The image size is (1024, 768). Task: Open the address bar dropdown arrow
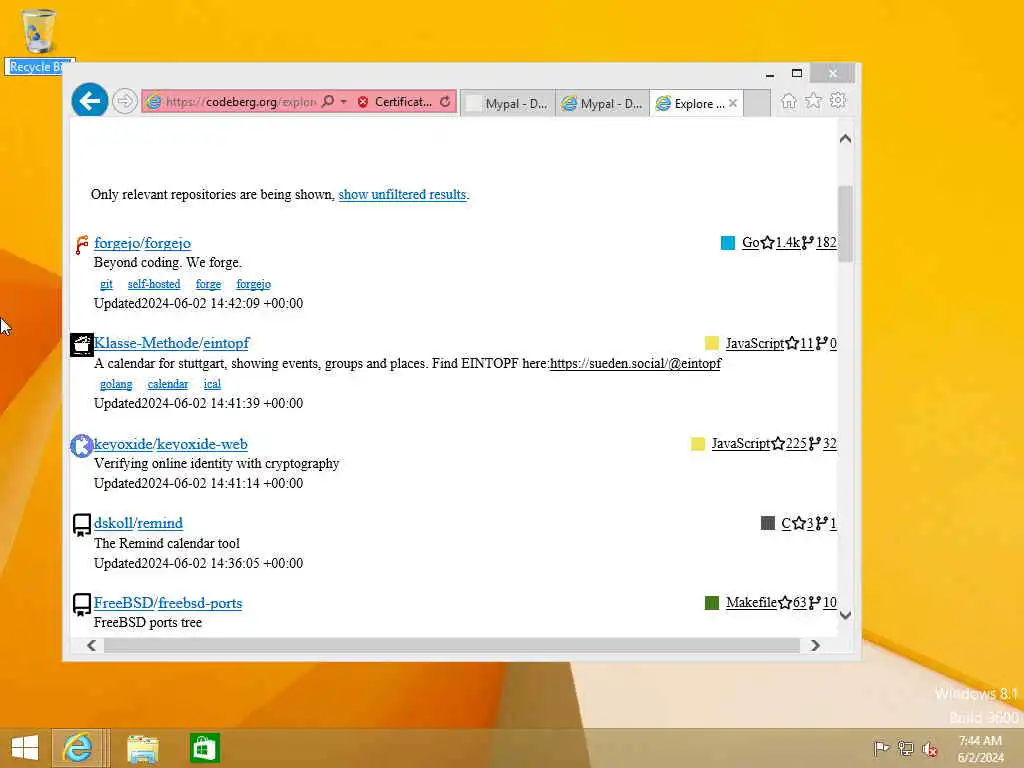(344, 102)
